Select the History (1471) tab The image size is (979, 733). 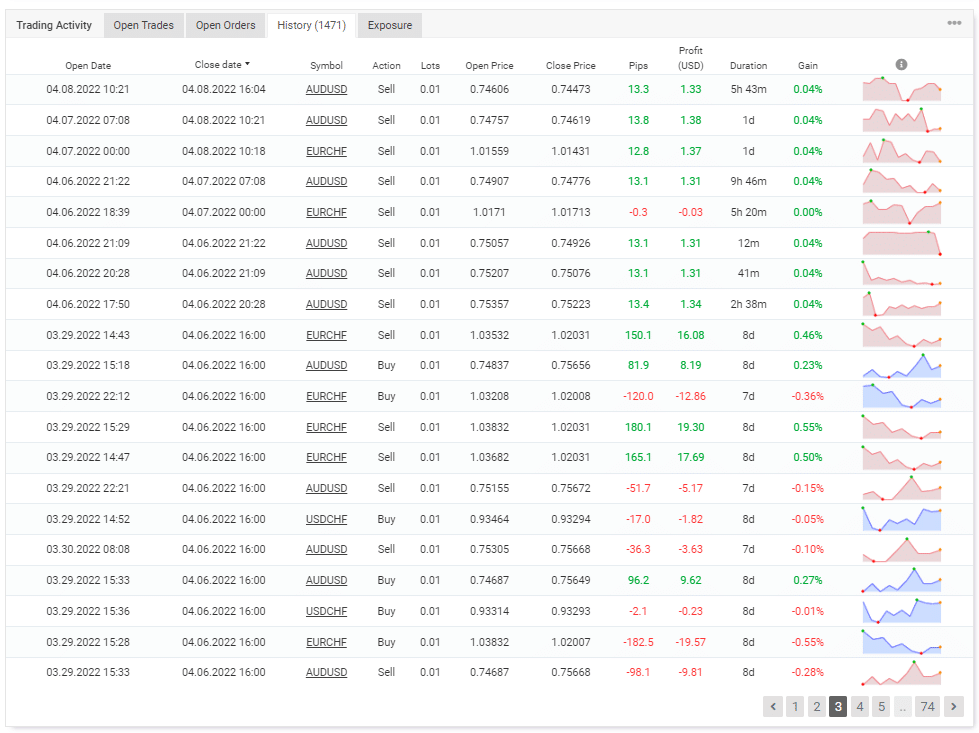click(x=312, y=25)
